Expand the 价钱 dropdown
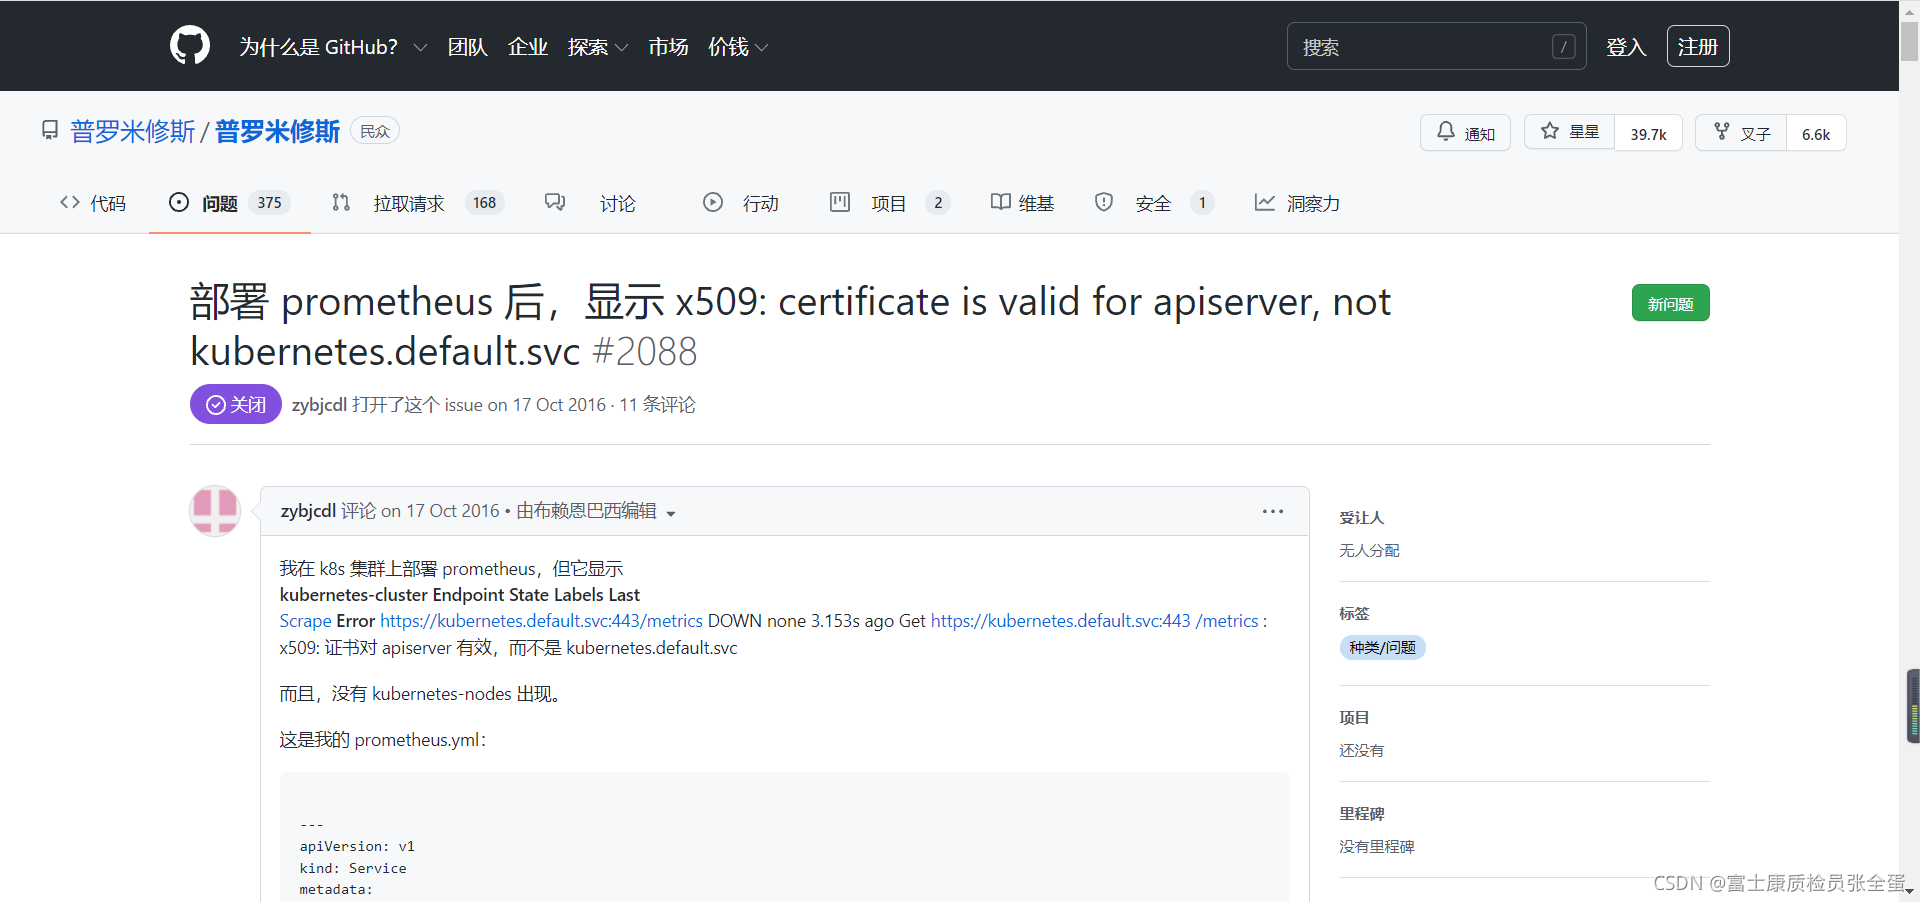 coord(738,47)
